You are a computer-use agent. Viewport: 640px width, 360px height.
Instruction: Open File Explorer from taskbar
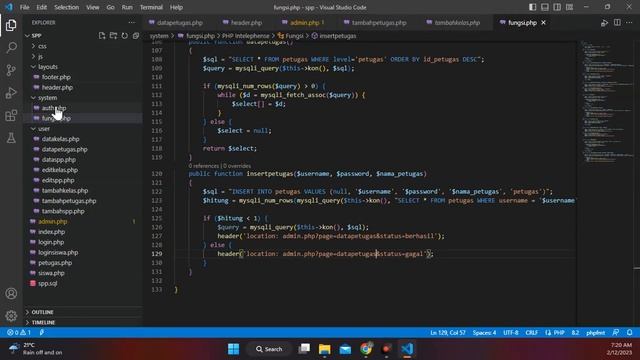325,349
